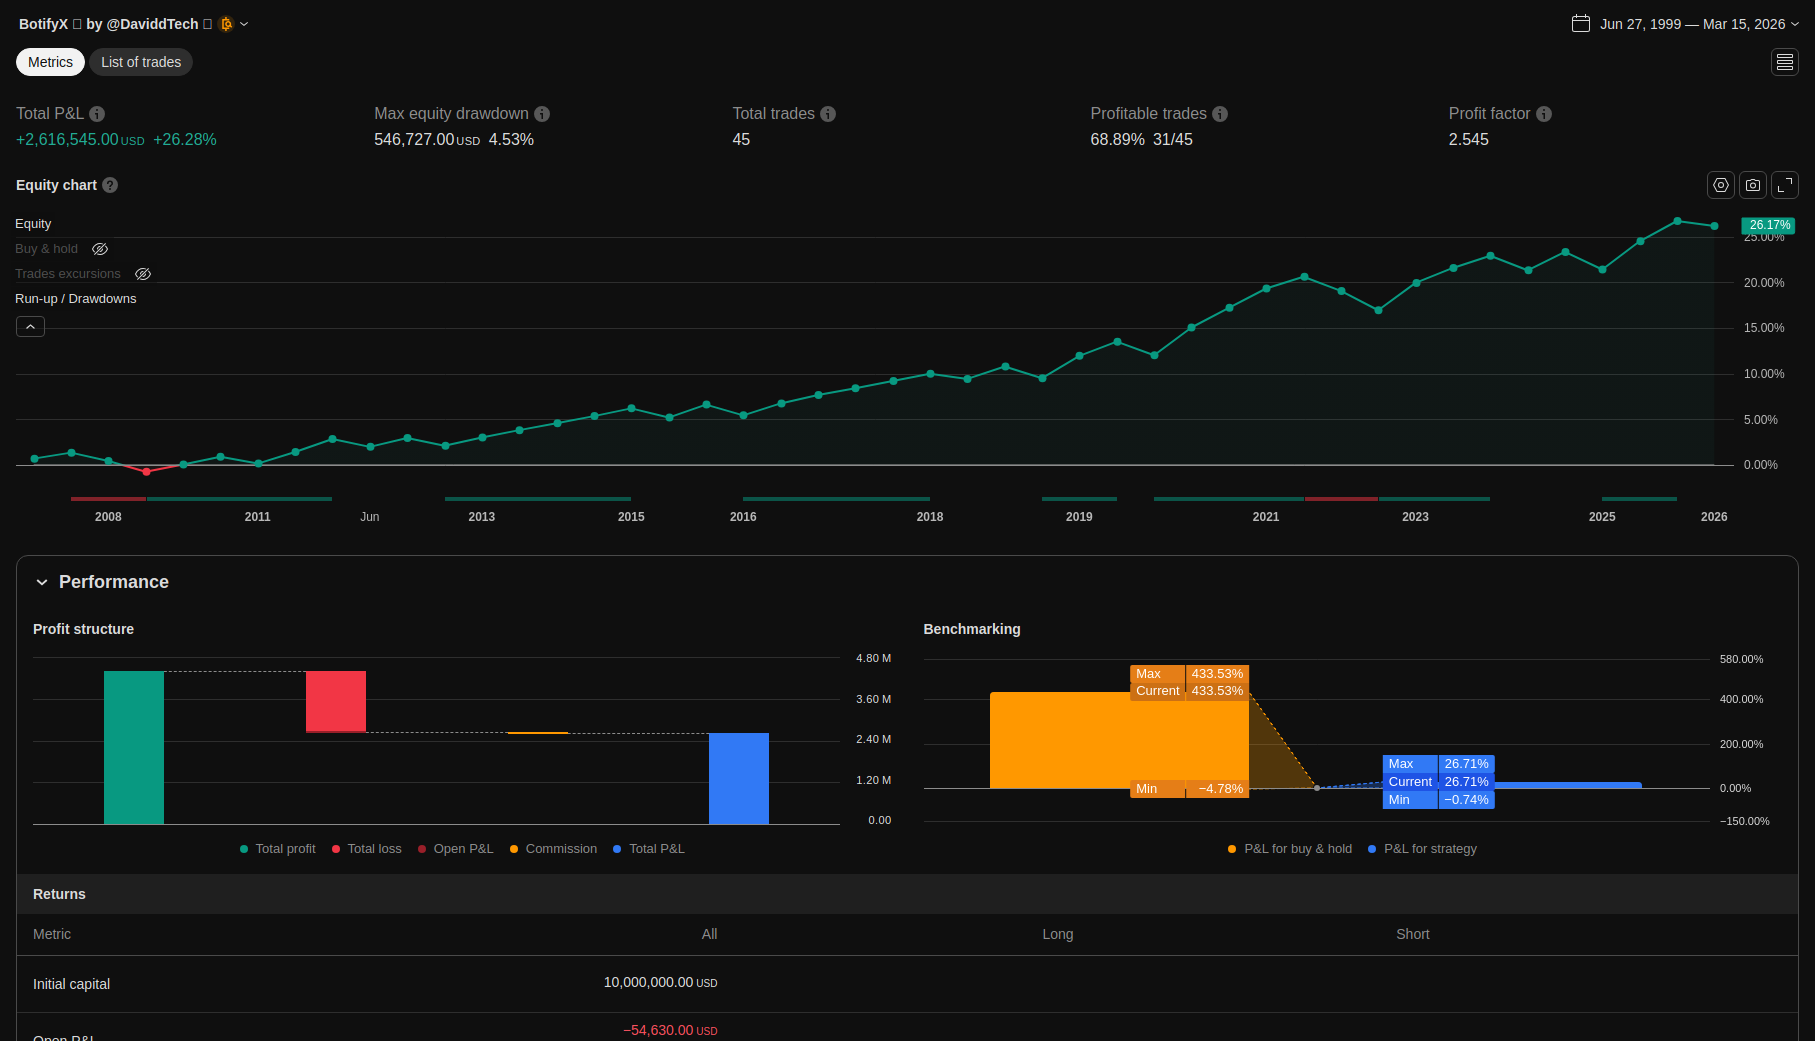The width and height of the screenshot is (1815, 1041).
Task: Click the Profit factor info icon
Action: pos(1544,114)
